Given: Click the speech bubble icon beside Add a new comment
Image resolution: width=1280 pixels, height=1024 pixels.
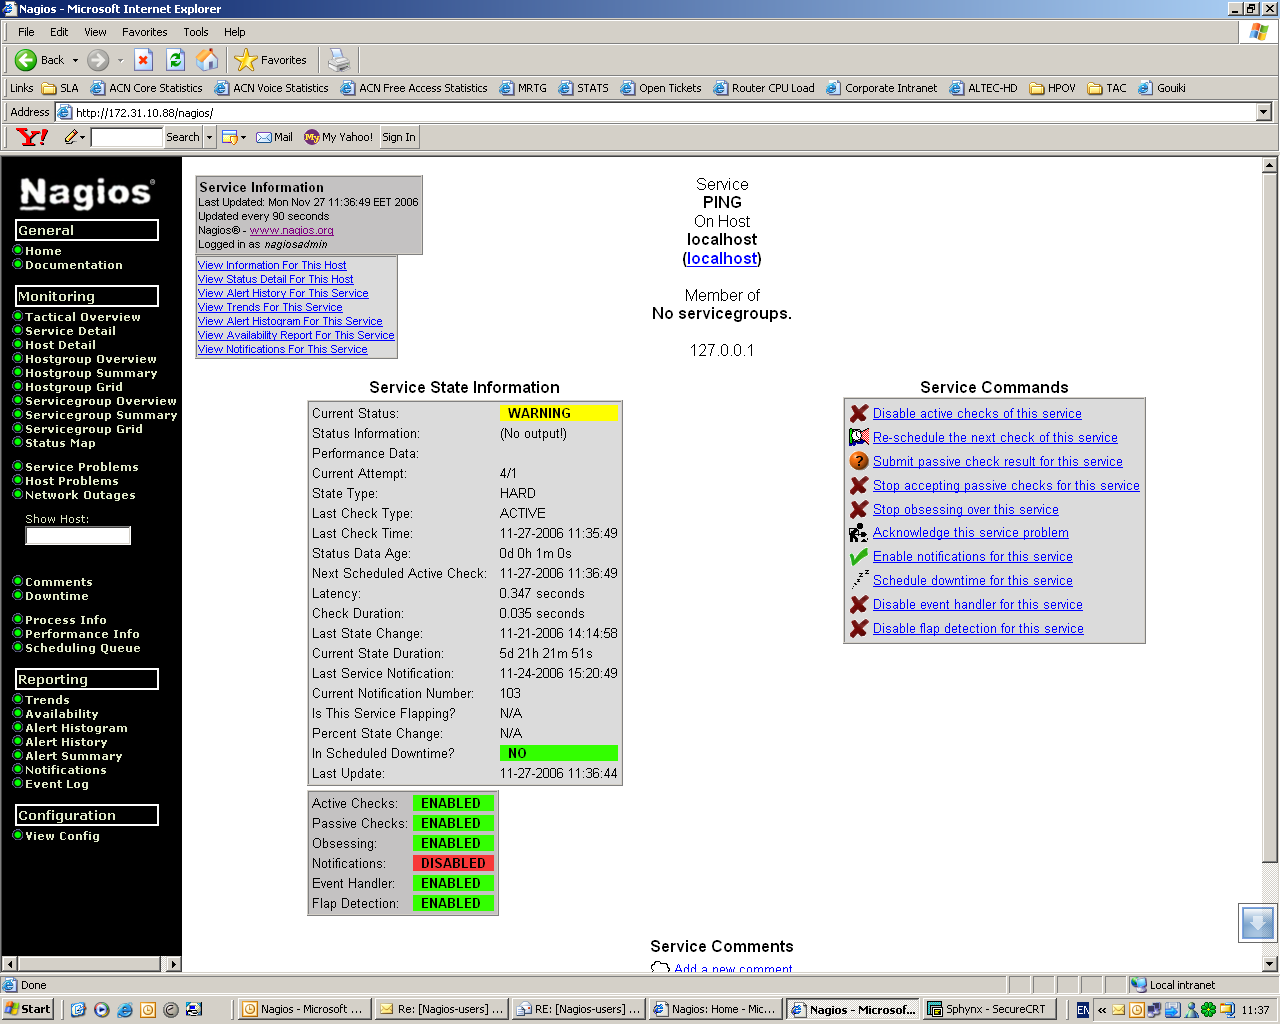Looking at the screenshot, I should (660, 968).
